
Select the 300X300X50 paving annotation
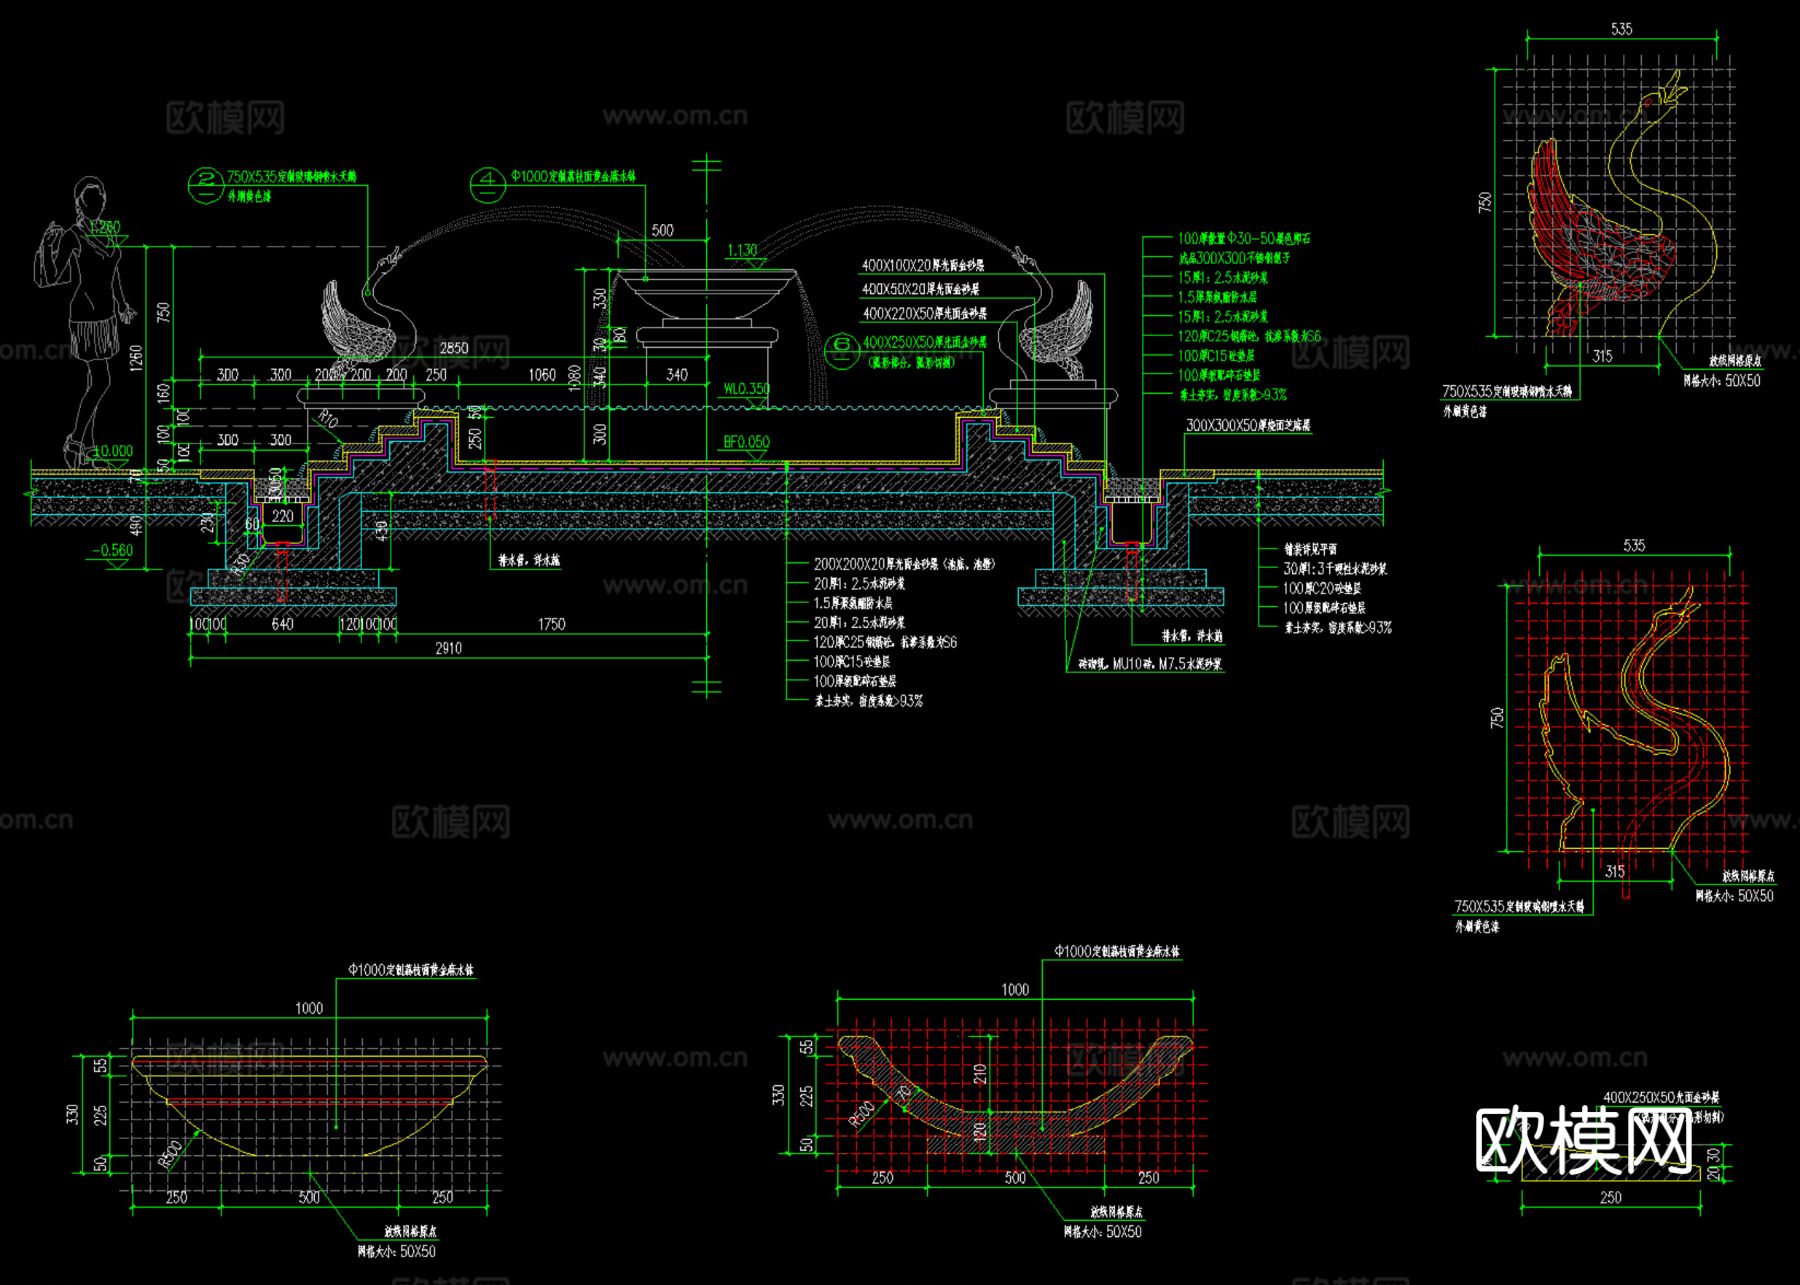(1248, 425)
